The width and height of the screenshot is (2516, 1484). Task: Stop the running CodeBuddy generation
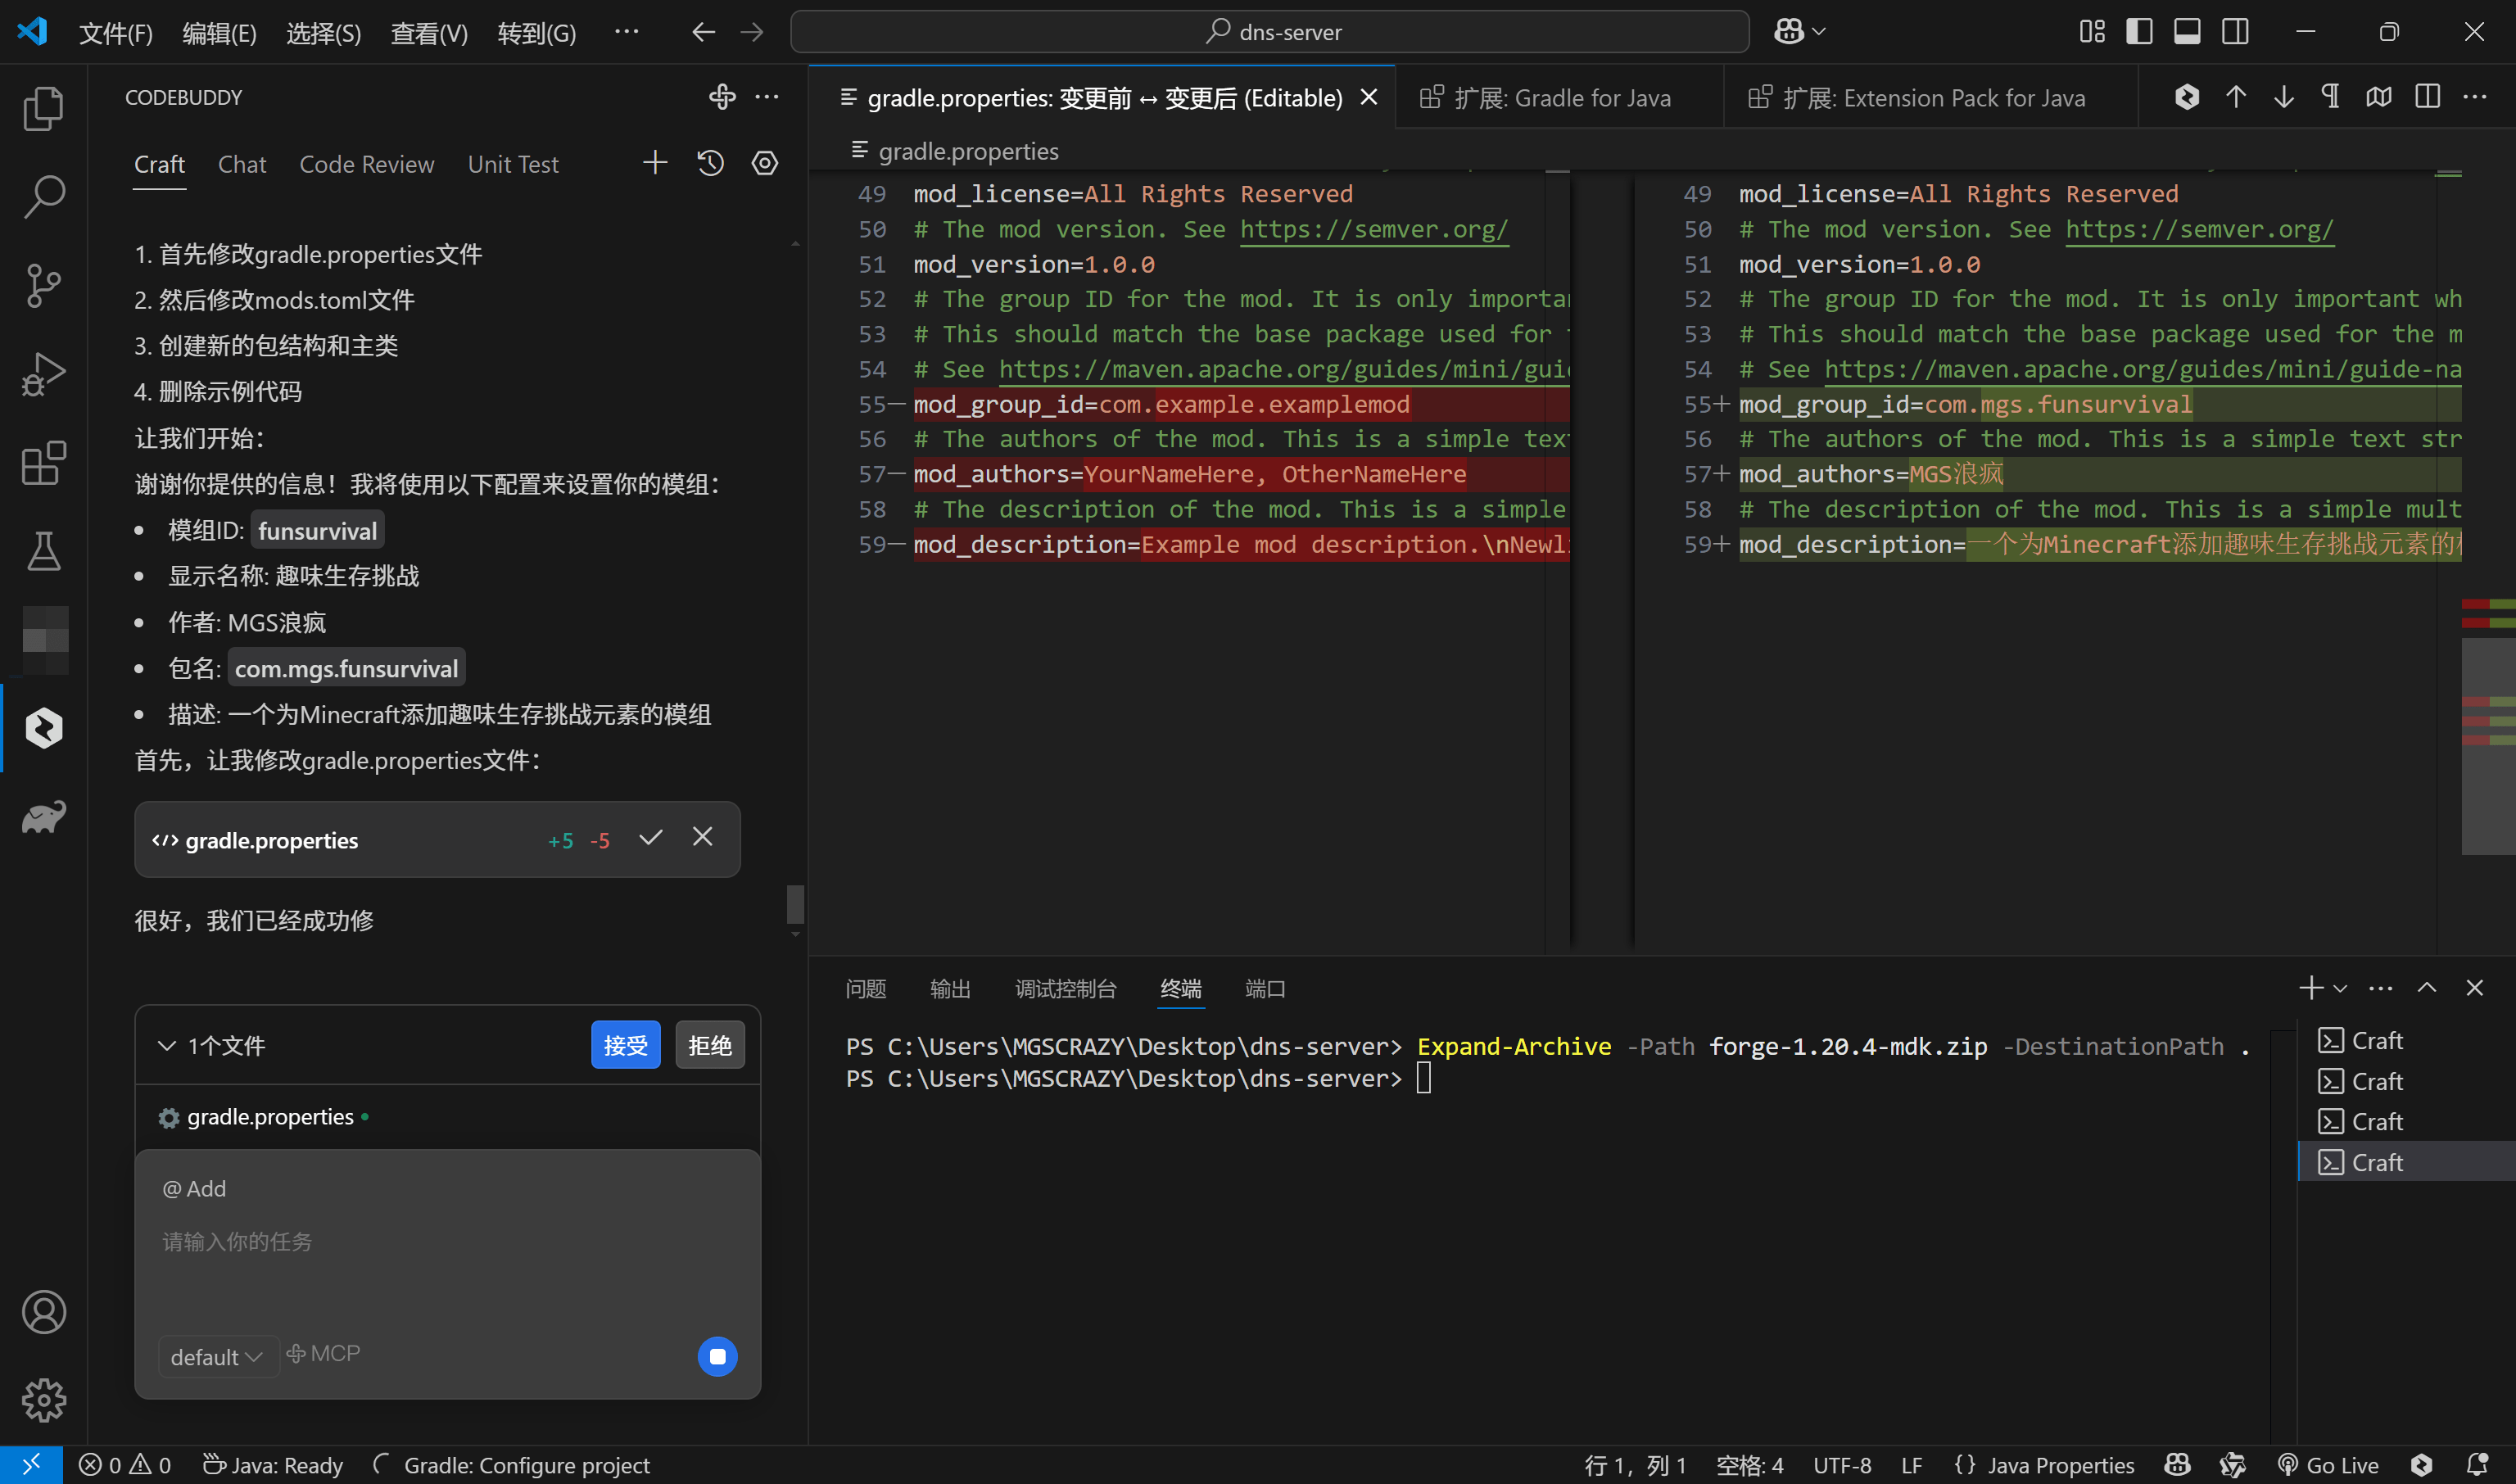(717, 1356)
